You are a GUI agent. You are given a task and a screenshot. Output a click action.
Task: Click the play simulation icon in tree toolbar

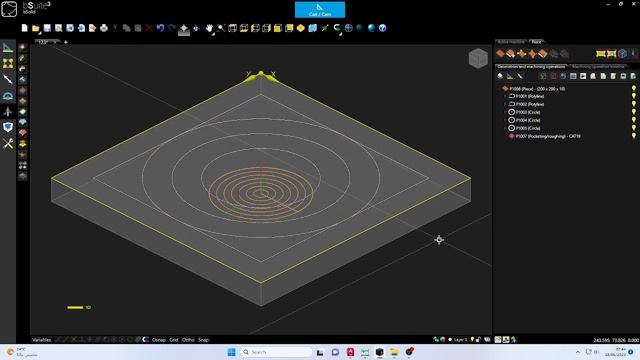coord(583,76)
